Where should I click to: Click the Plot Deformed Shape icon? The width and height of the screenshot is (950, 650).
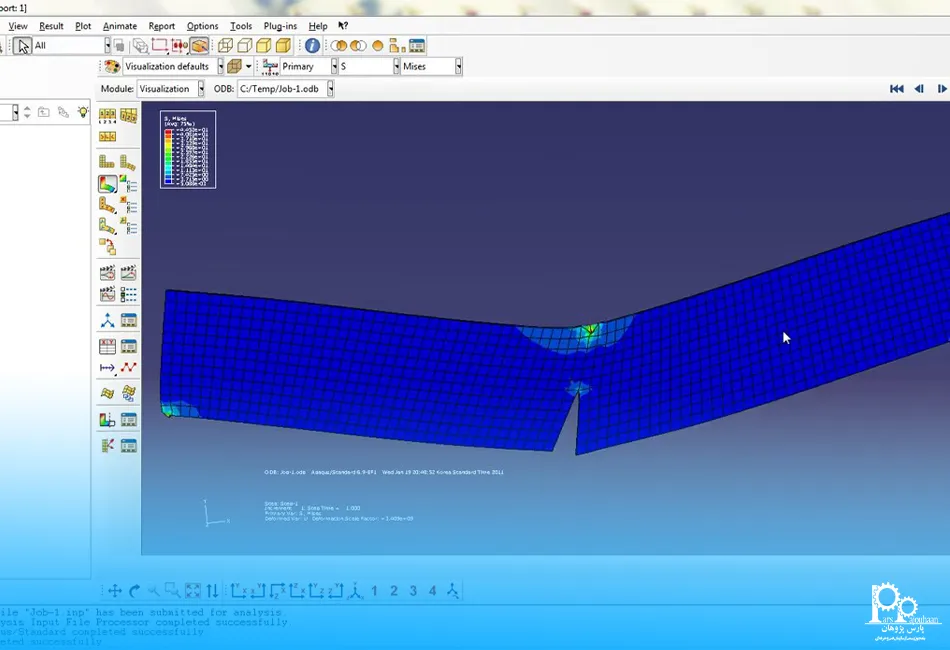pyautogui.click(x=128, y=162)
